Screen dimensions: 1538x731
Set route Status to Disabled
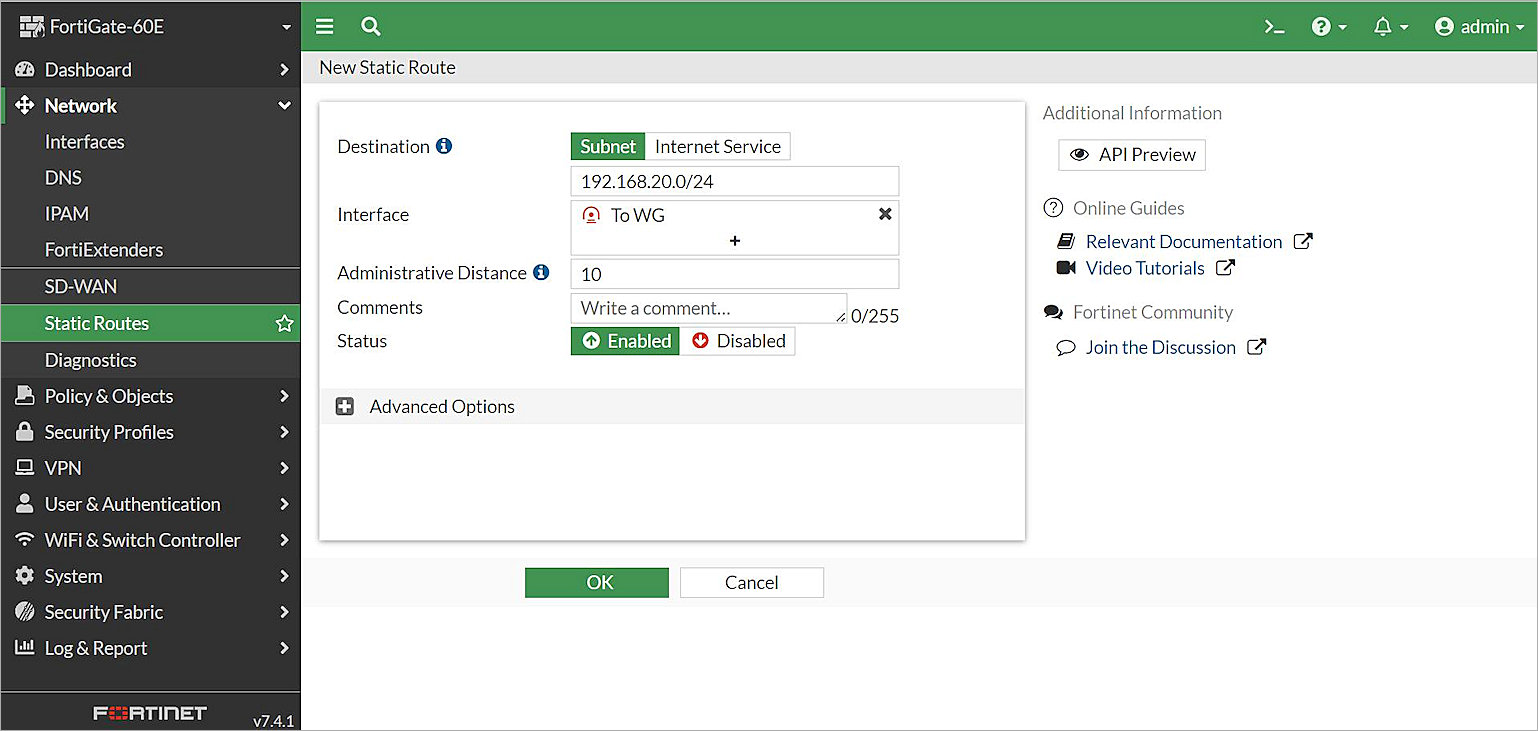click(x=738, y=340)
